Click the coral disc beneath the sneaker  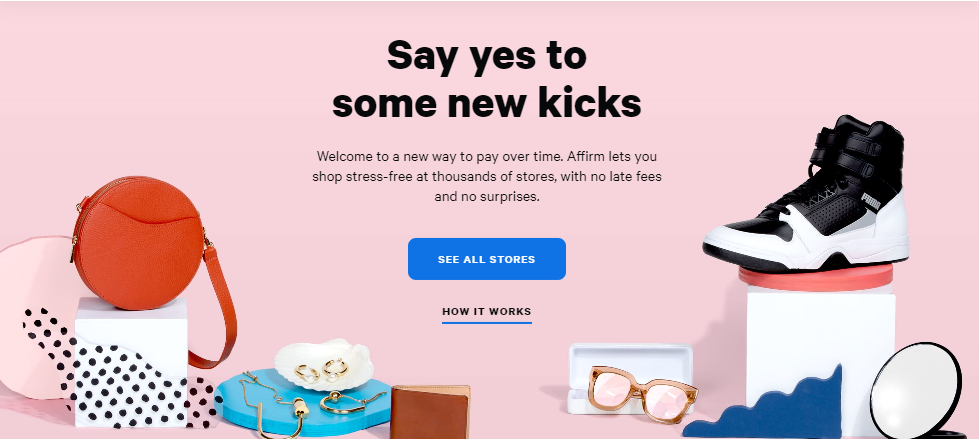[x=815, y=276]
